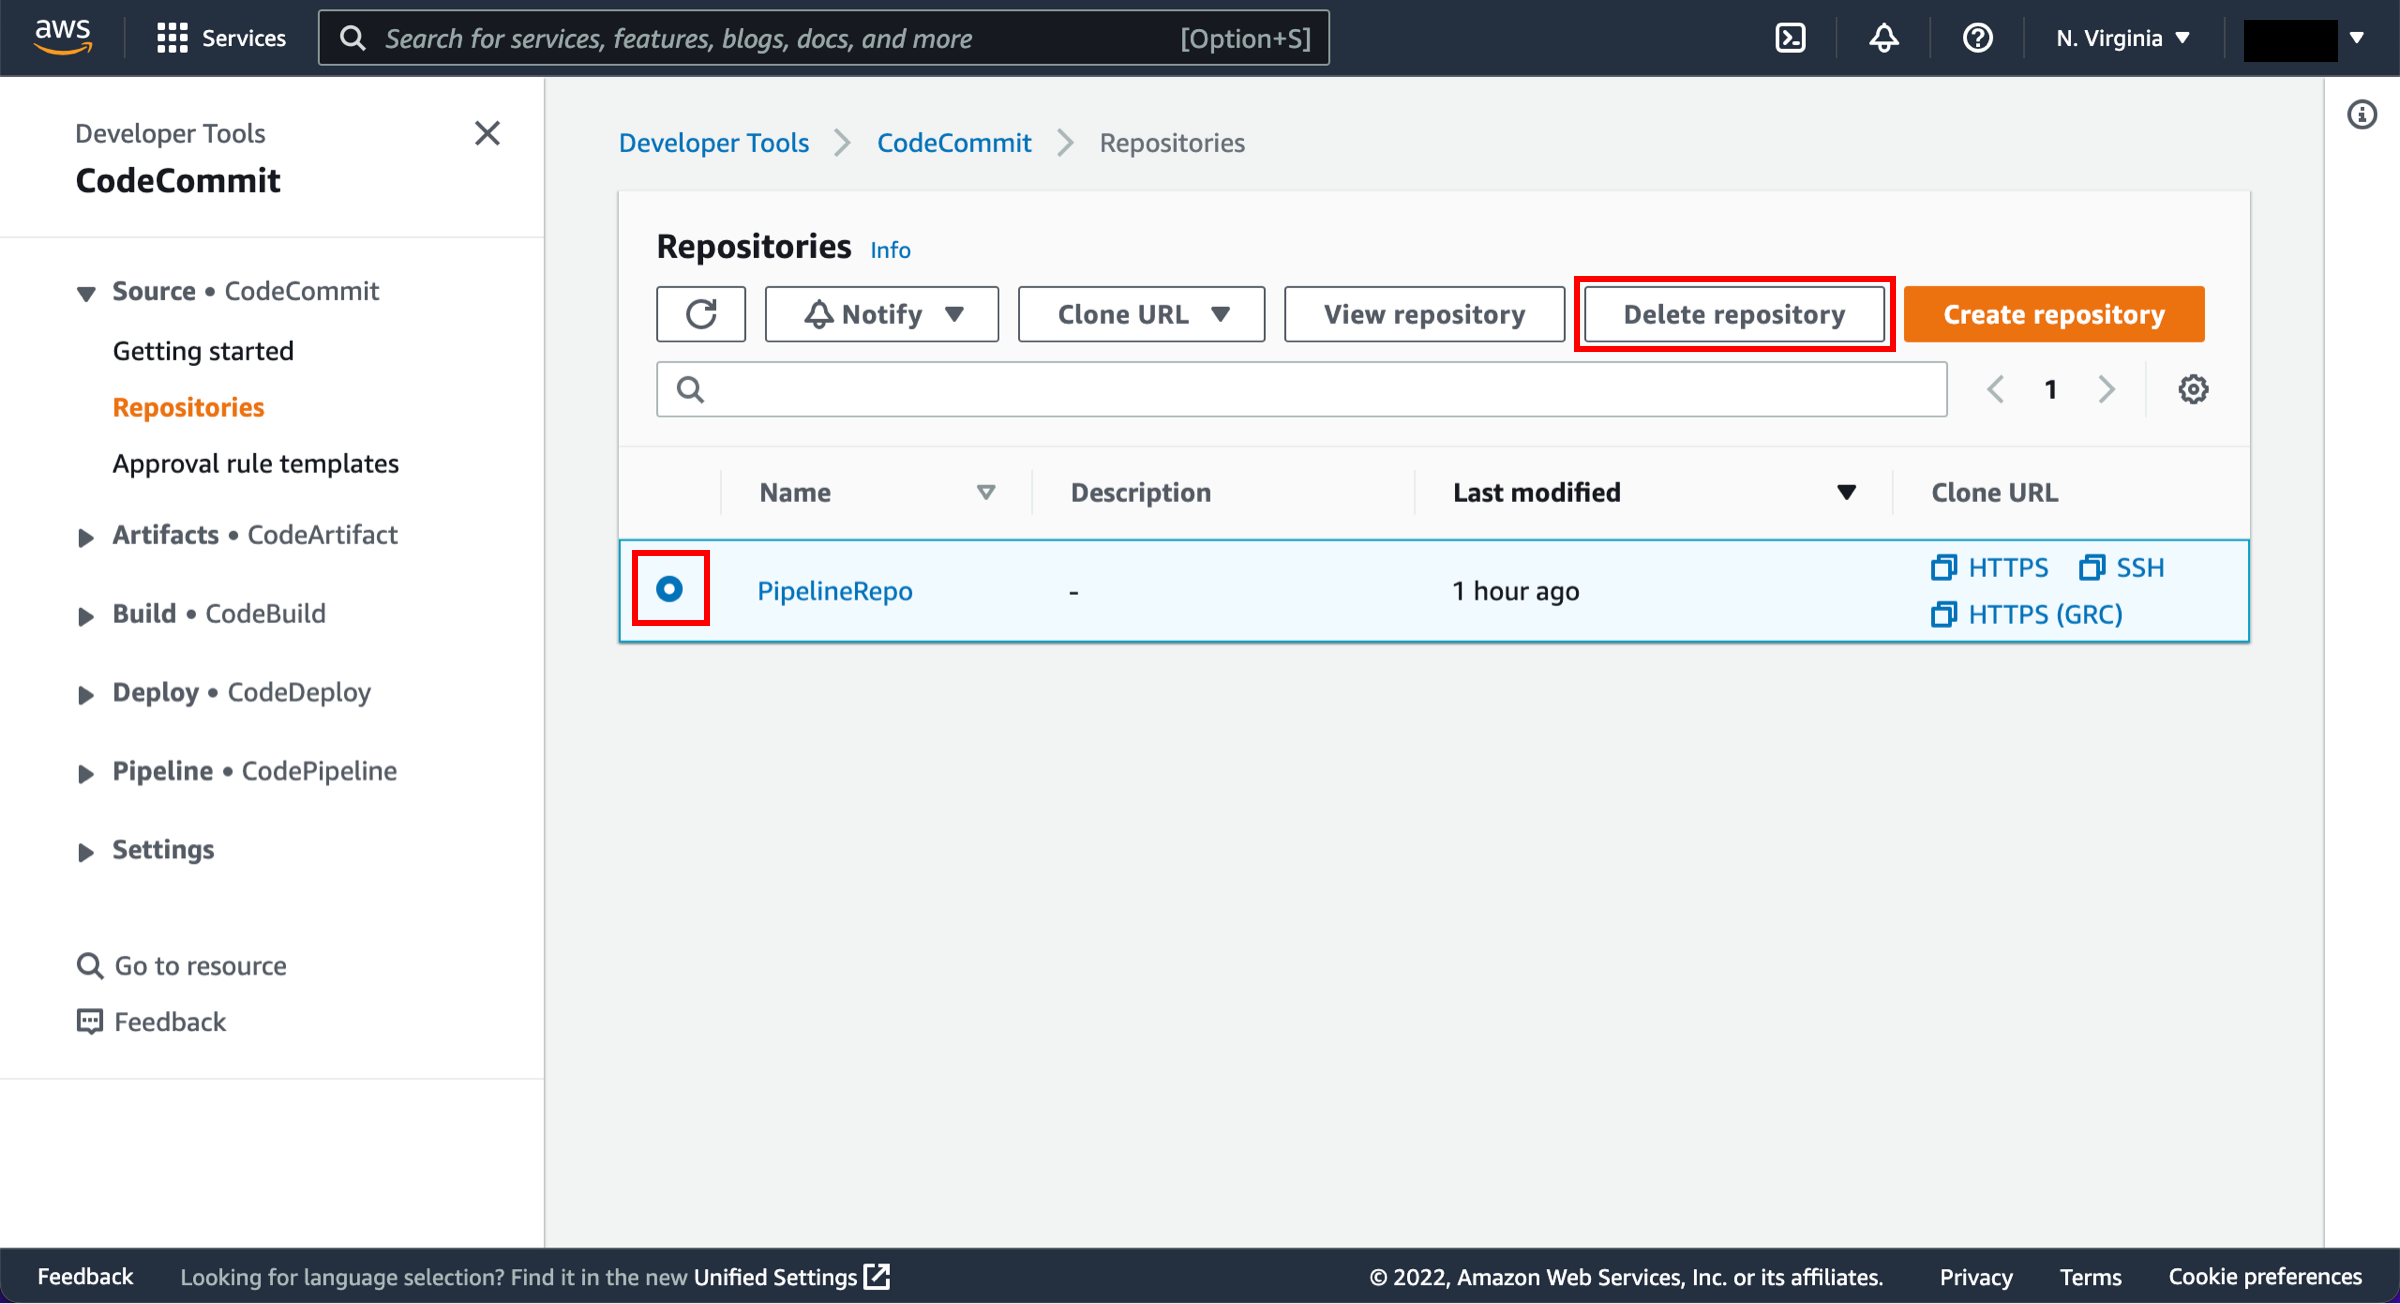The height and width of the screenshot is (1304, 2400).
Task: Open the Clone URL dropdown
Action: (x=1141, y=314)
